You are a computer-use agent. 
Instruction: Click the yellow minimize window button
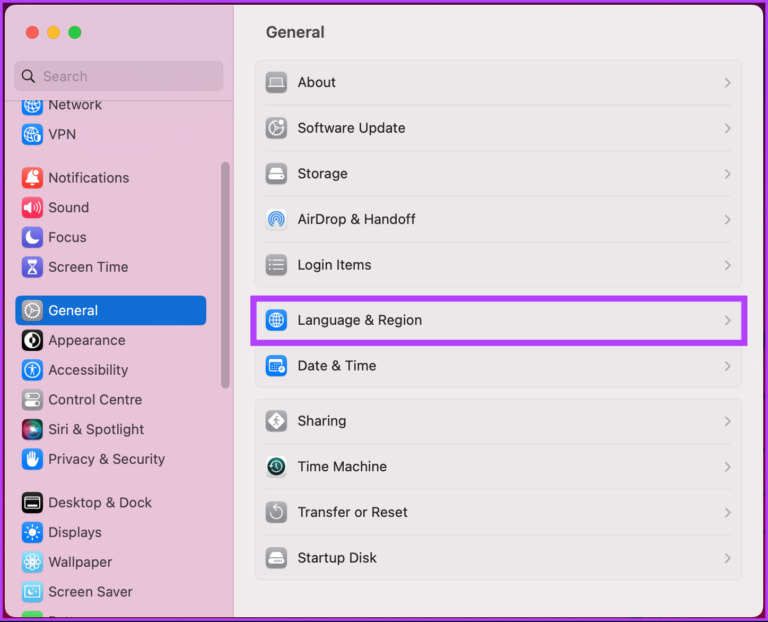pyautogui.click(x=53, y=32)
